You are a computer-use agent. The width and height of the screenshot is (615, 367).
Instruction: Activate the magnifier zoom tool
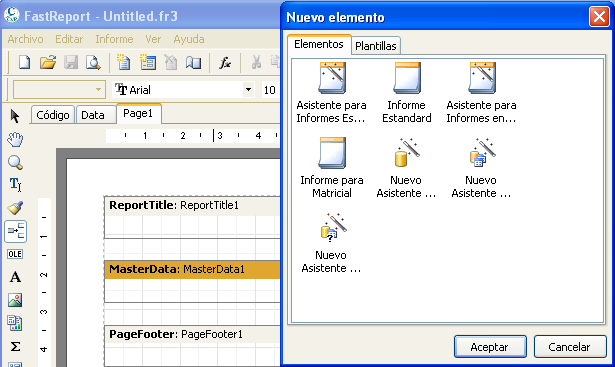pyautogui.click(x=15, y=162)
